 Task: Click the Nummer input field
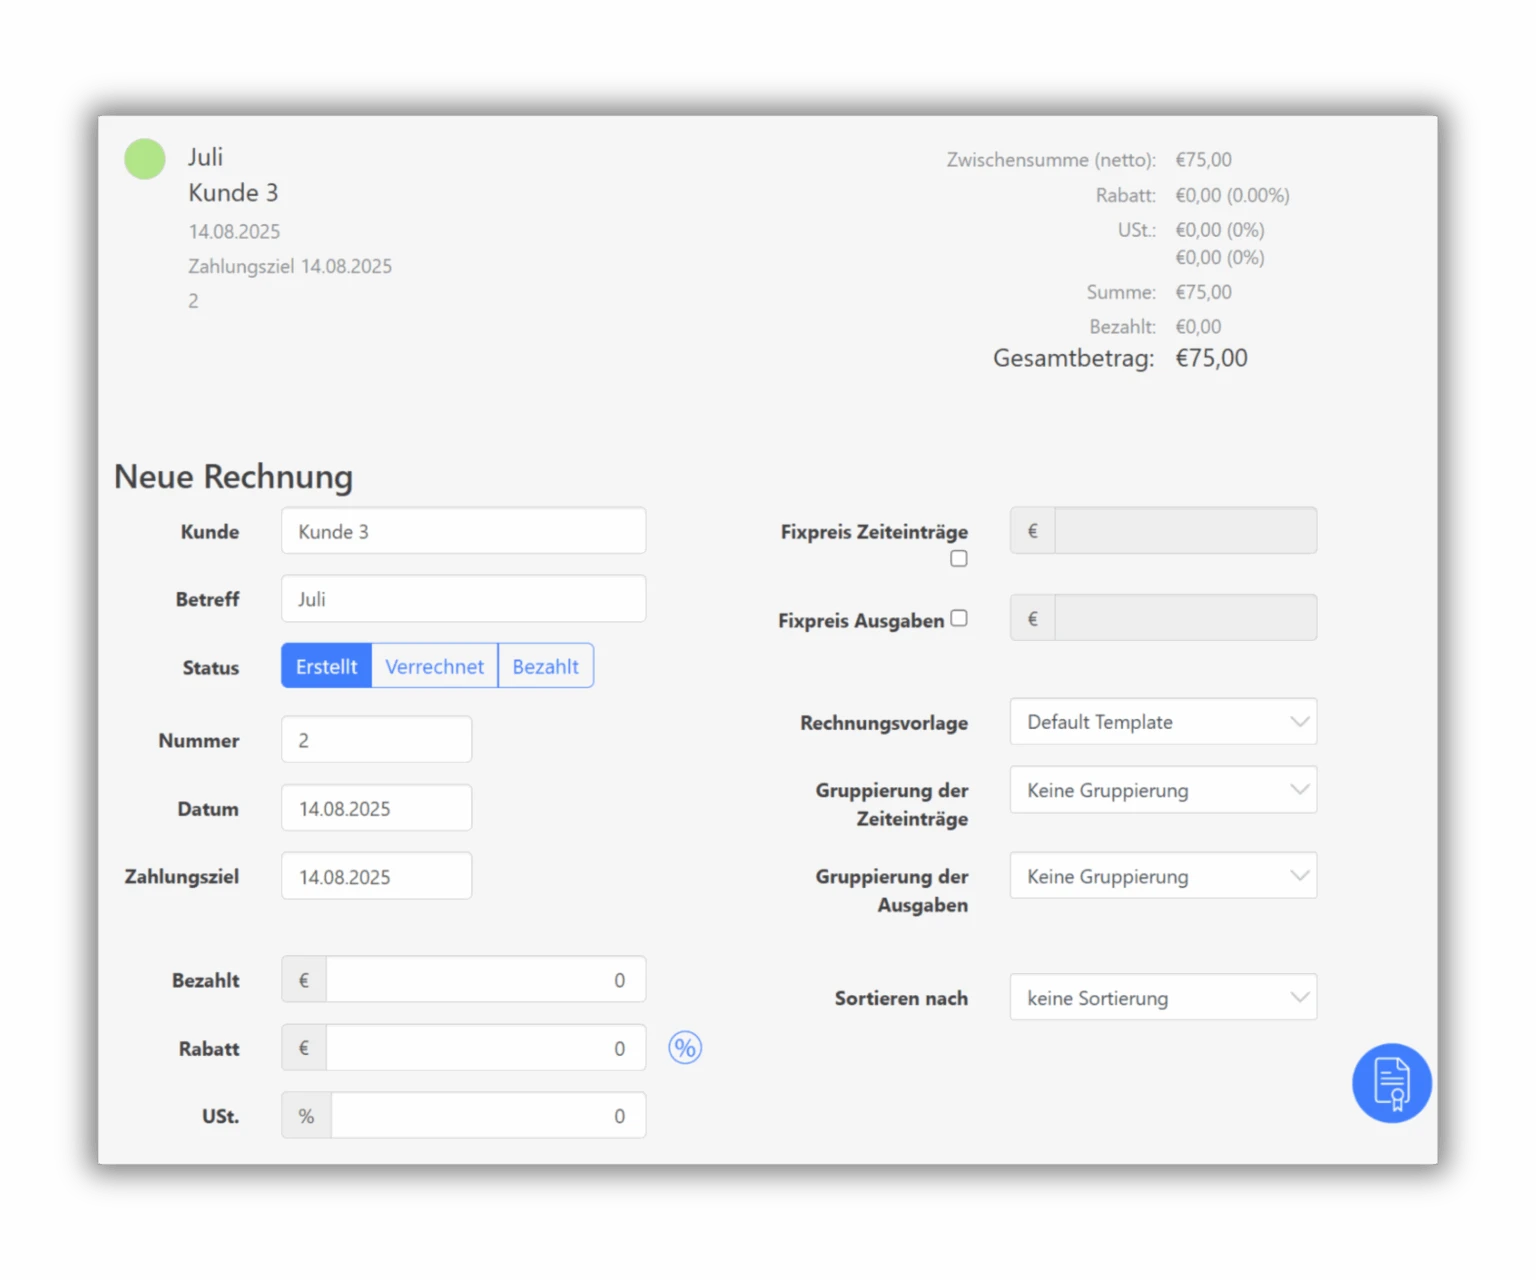(376, 740)
